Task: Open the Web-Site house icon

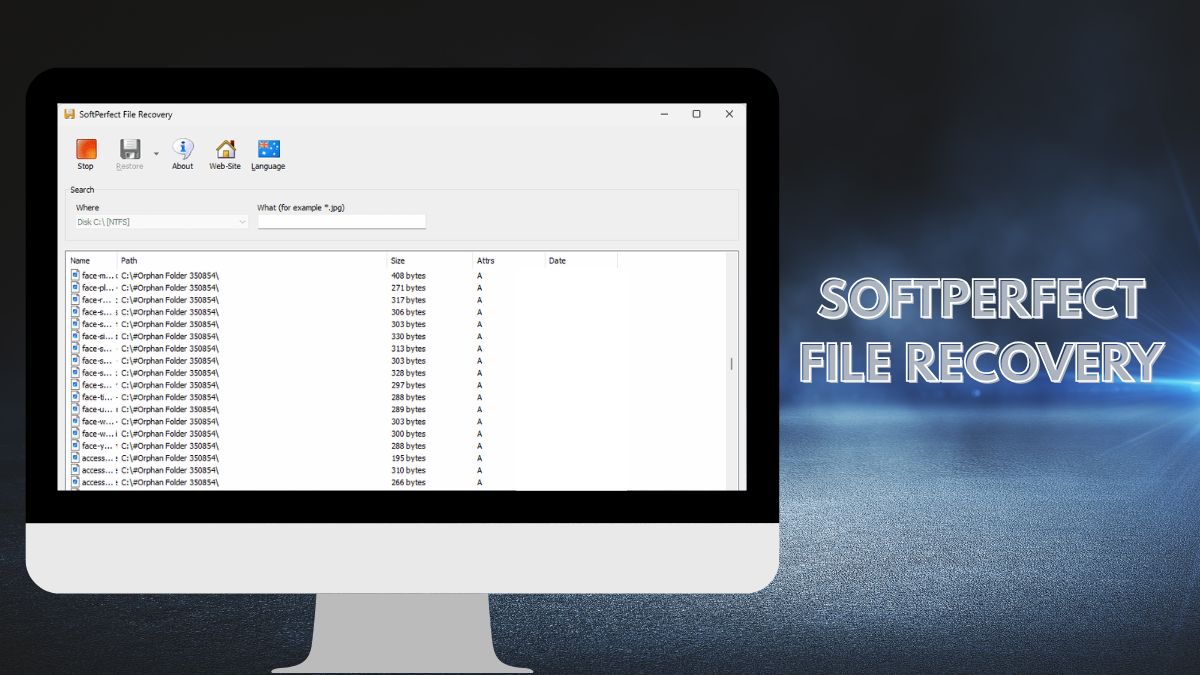Action: [225, 149]
